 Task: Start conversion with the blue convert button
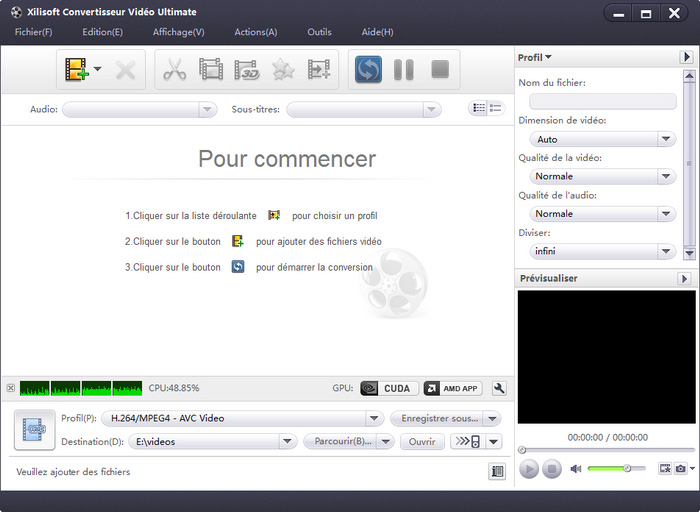[x=368, y=70]
